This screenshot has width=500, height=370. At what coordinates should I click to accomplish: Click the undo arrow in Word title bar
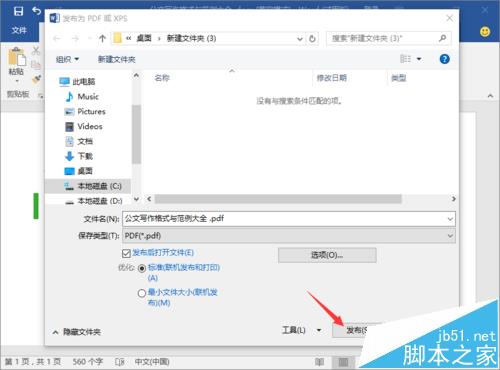tap(36, 11)
